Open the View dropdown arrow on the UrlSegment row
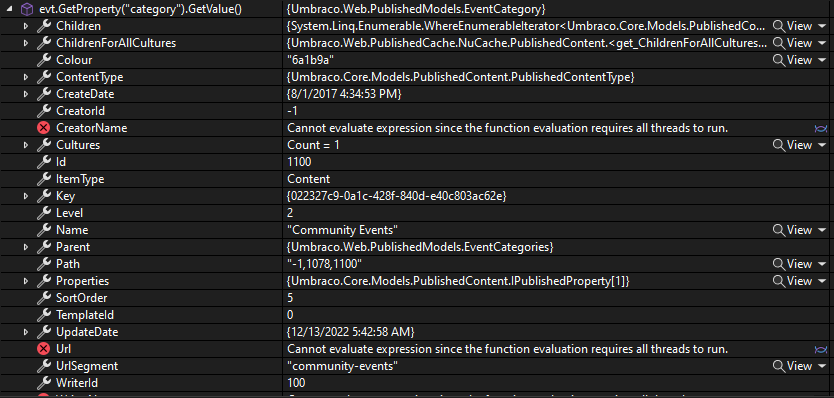 click(x=822, y=367)
